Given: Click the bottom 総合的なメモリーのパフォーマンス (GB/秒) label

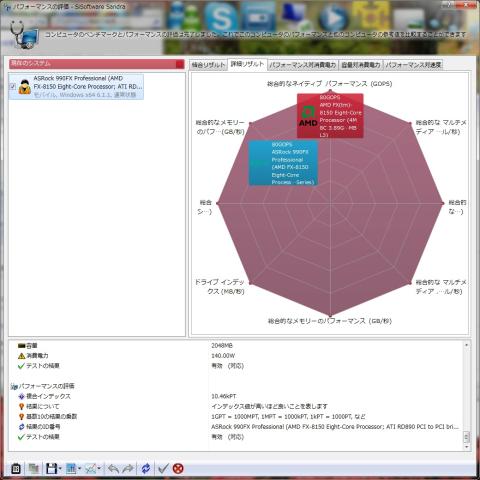Looking at the screenshot, I should (330, 321).
